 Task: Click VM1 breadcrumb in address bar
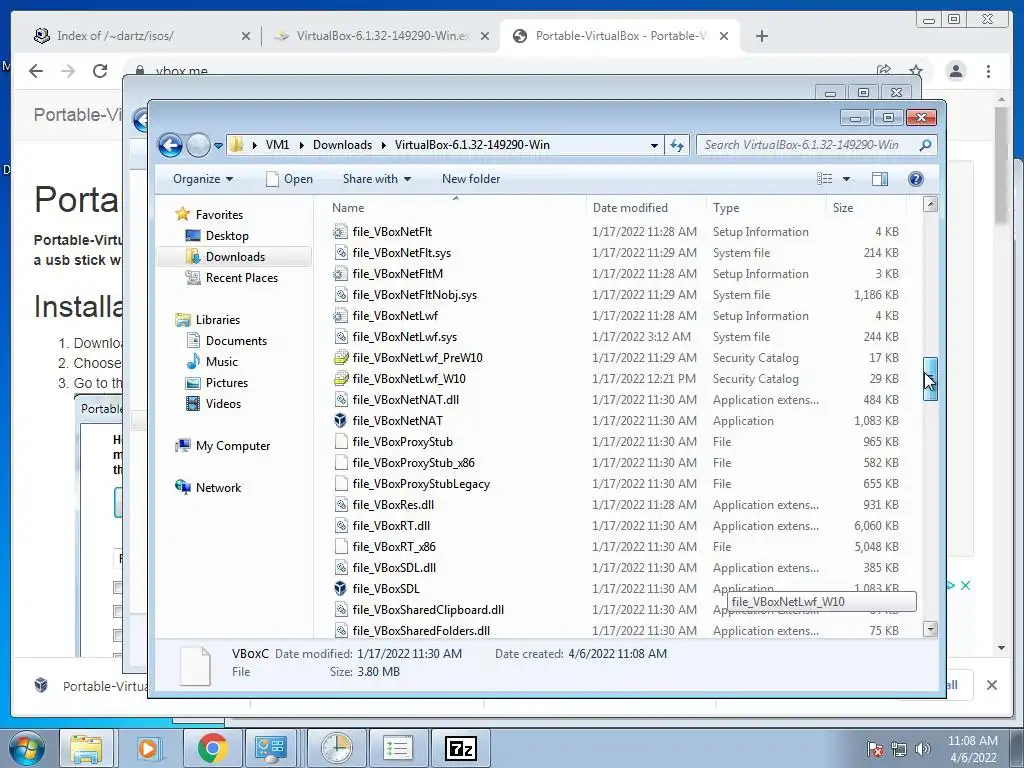point(277,145)
